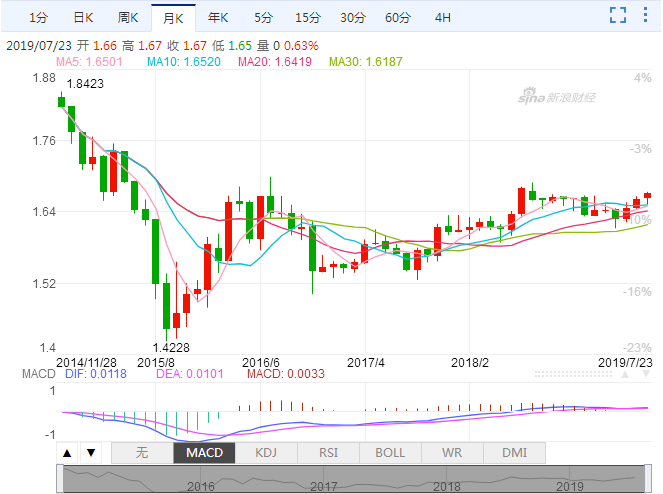Image resolution: width=663 pixels, height=494 pixels.
Task: Click the 0.63% change percentage
Action: (x=301, y=46)
